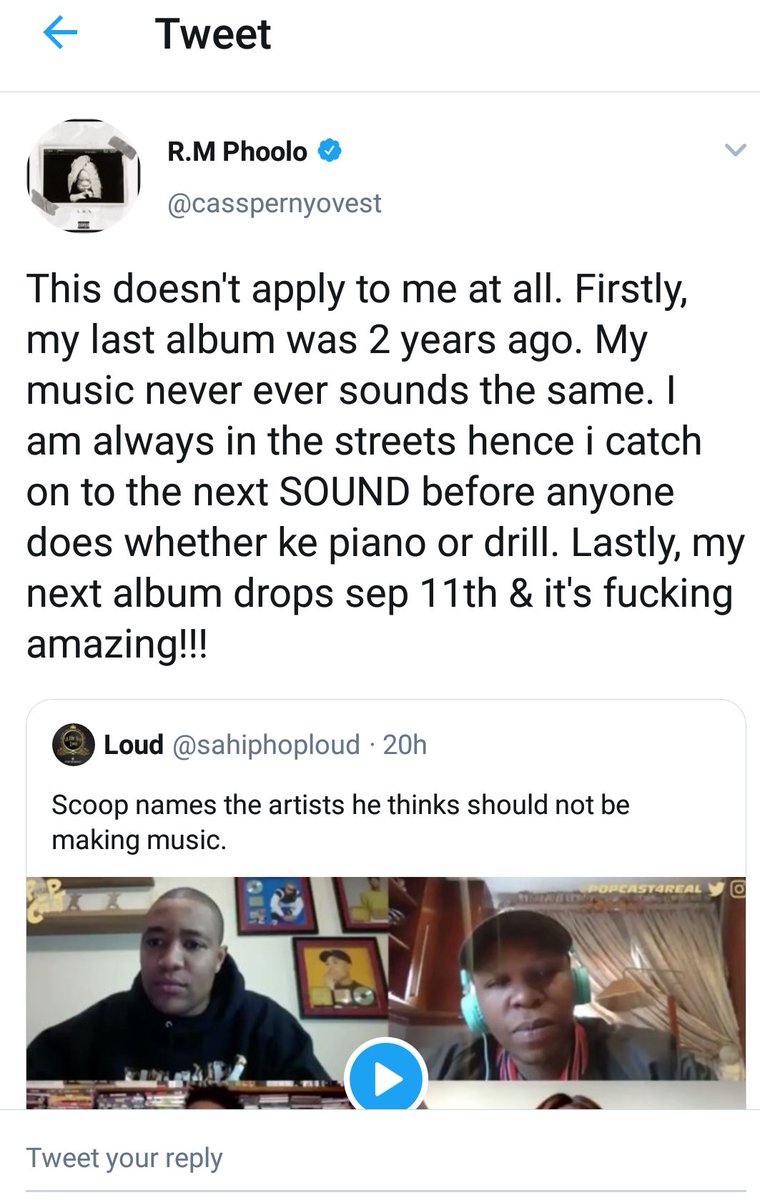Open the Loud display name

[x=134, y=745]
